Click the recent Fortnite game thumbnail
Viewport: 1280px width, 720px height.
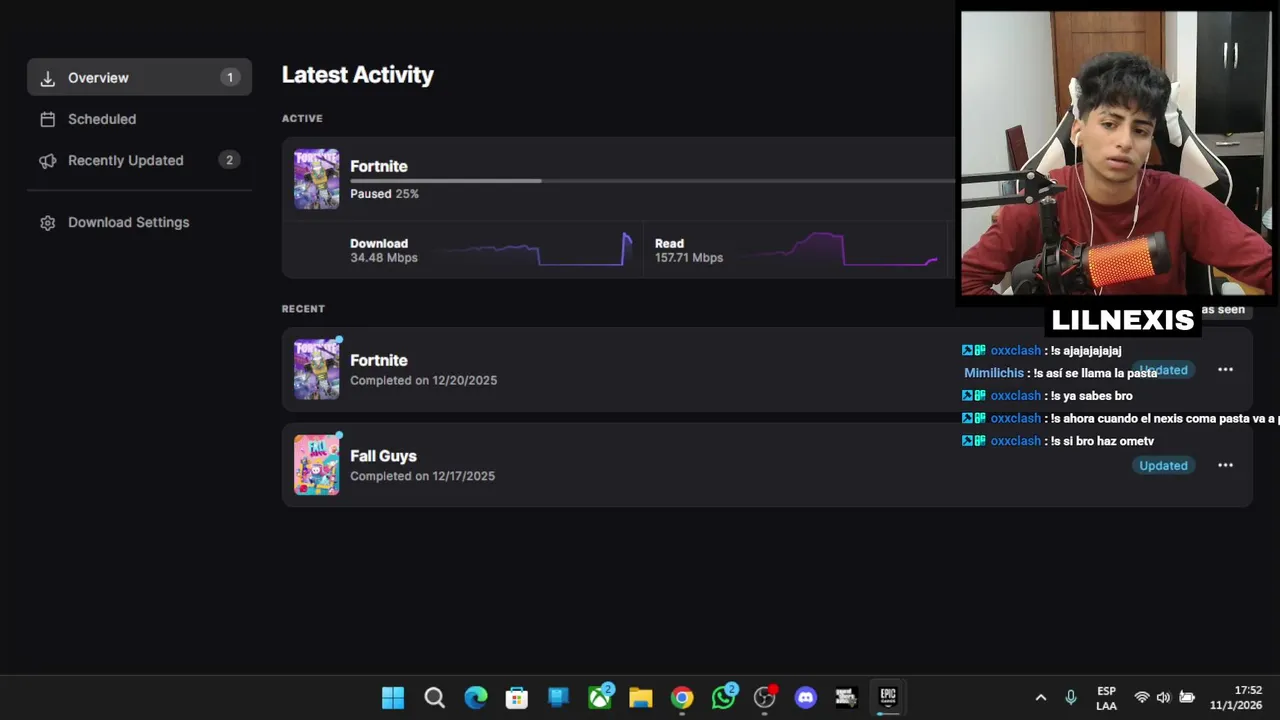click(x=316, y=369)
